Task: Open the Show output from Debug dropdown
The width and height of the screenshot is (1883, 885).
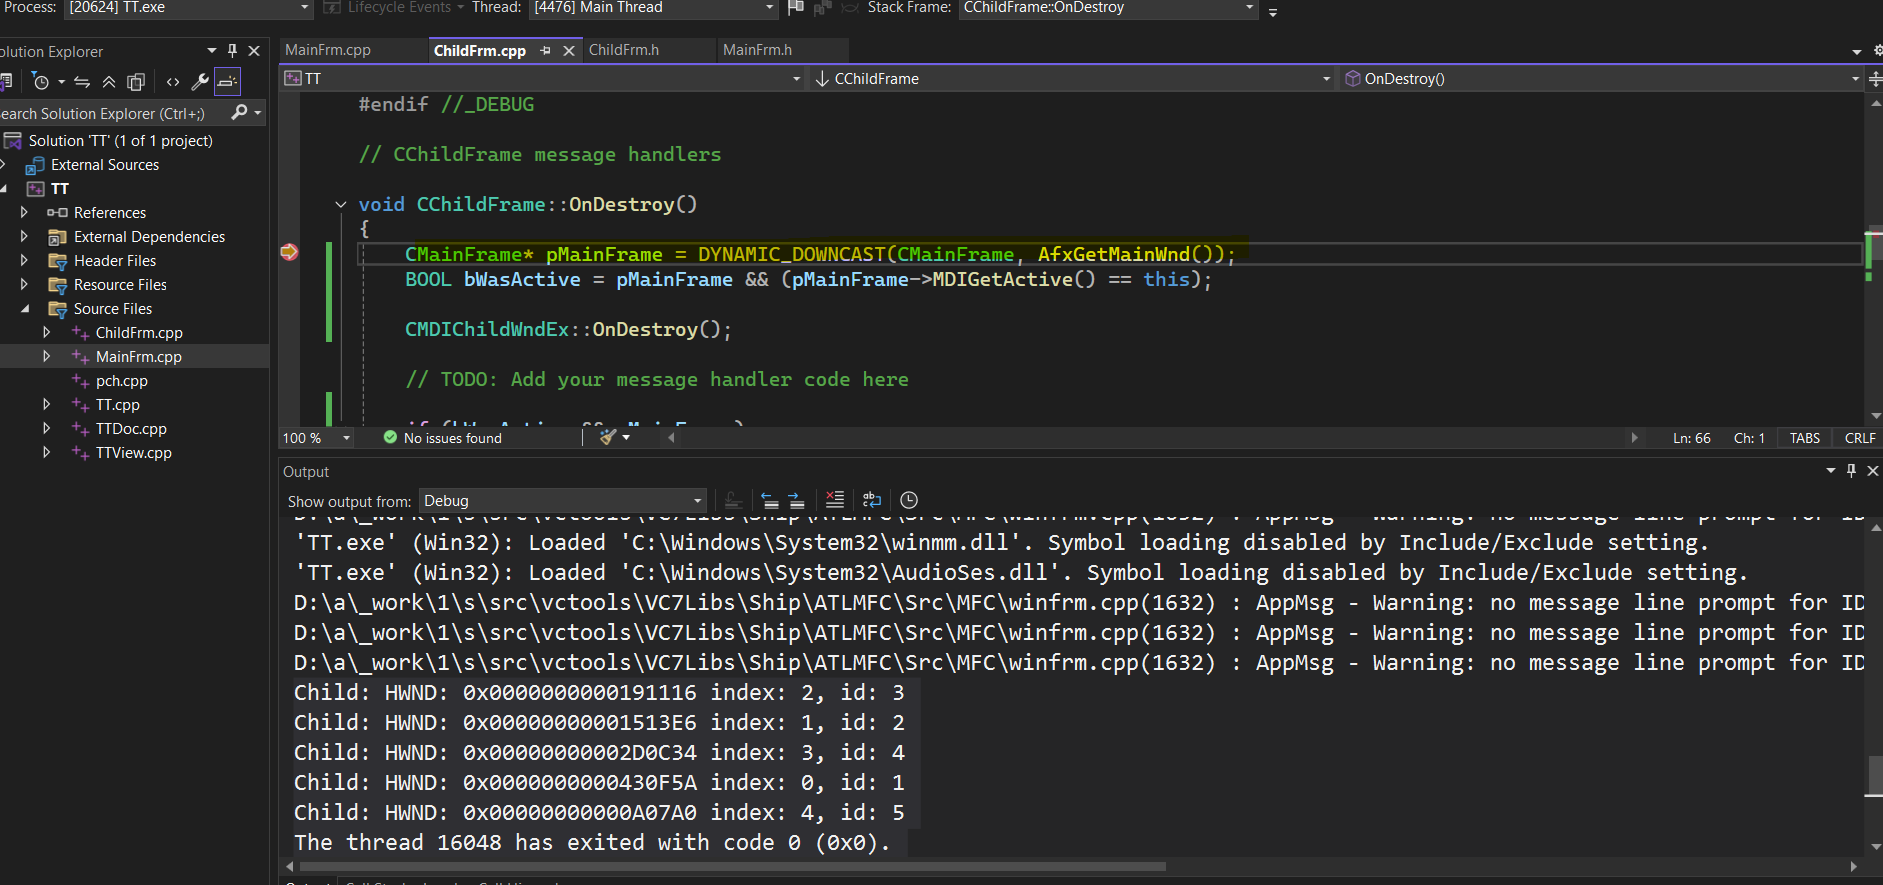Action: coord(563,501)
